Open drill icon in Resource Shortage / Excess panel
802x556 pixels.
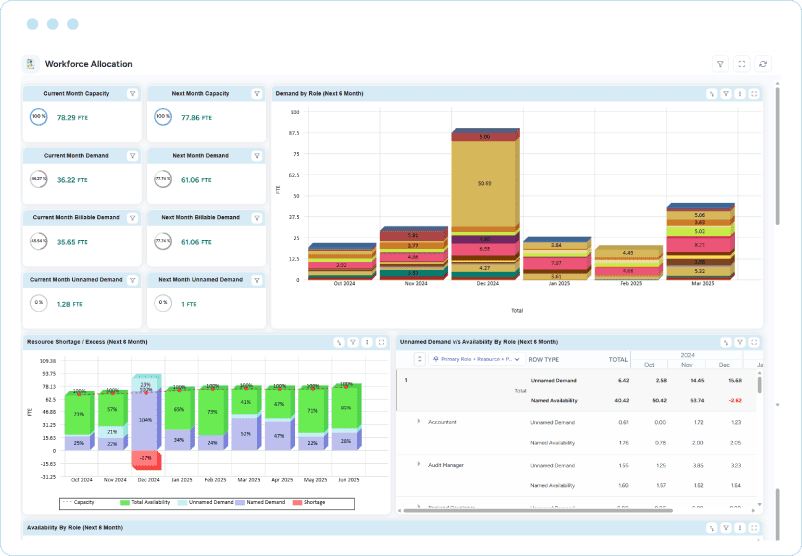339,342
